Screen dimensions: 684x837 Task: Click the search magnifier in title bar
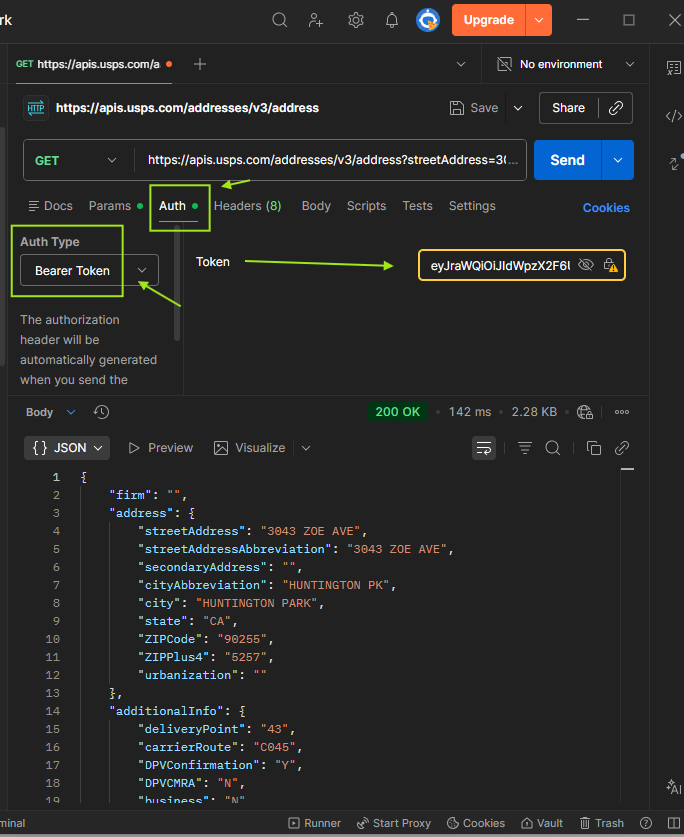pyautogui.click(x=280, y=20)
